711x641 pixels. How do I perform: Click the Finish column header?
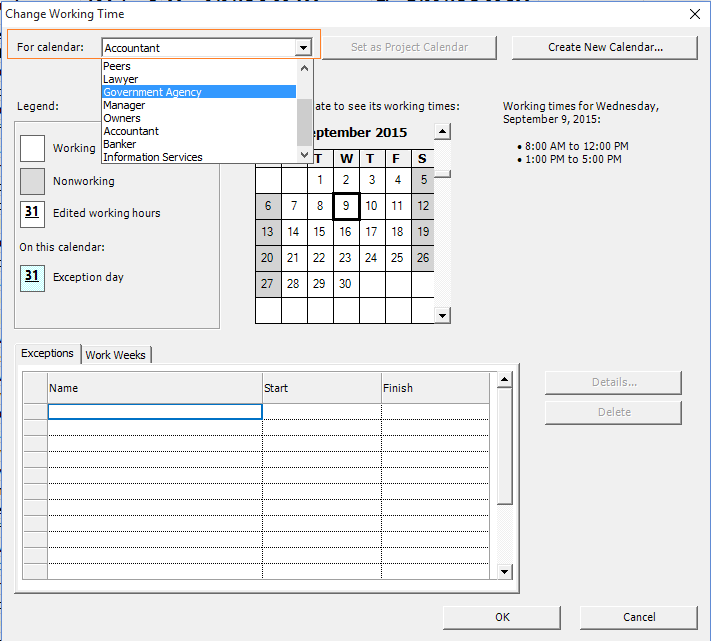[436, 388]
